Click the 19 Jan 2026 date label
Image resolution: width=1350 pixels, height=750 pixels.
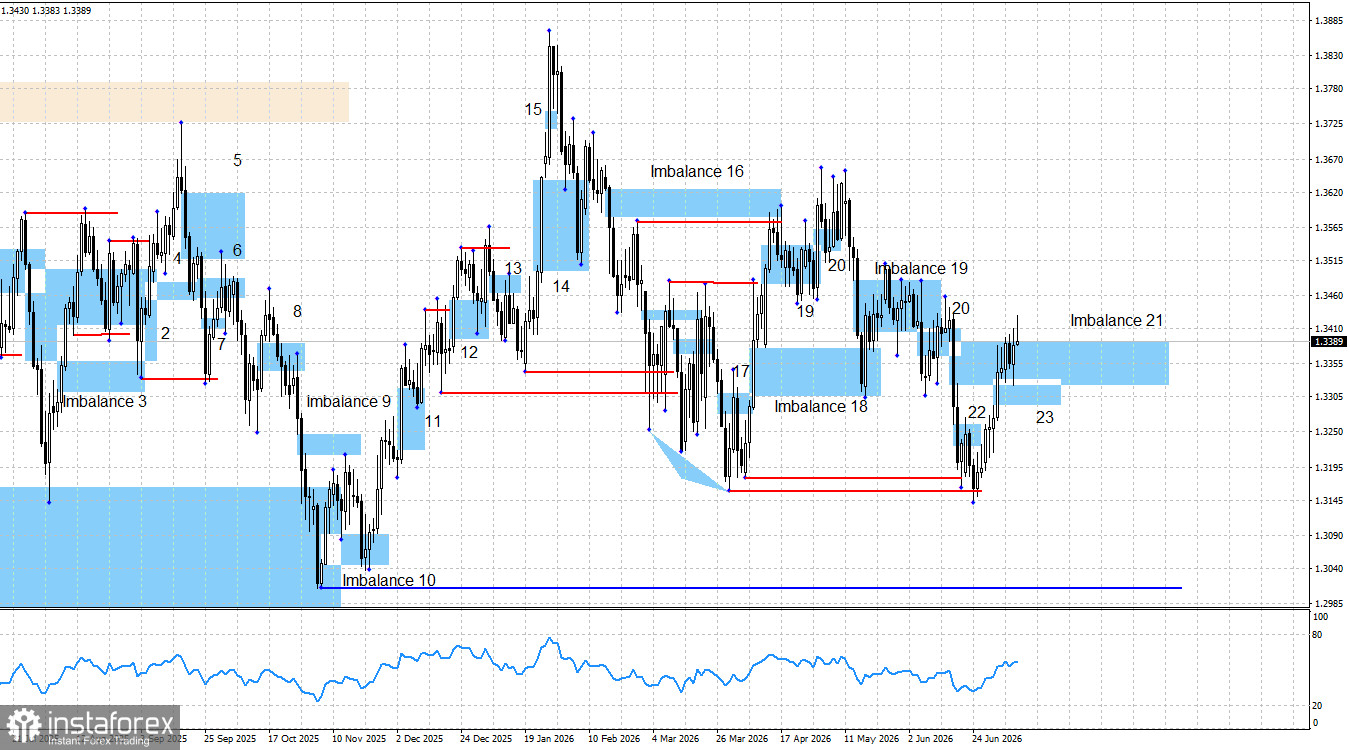[549, 739]
